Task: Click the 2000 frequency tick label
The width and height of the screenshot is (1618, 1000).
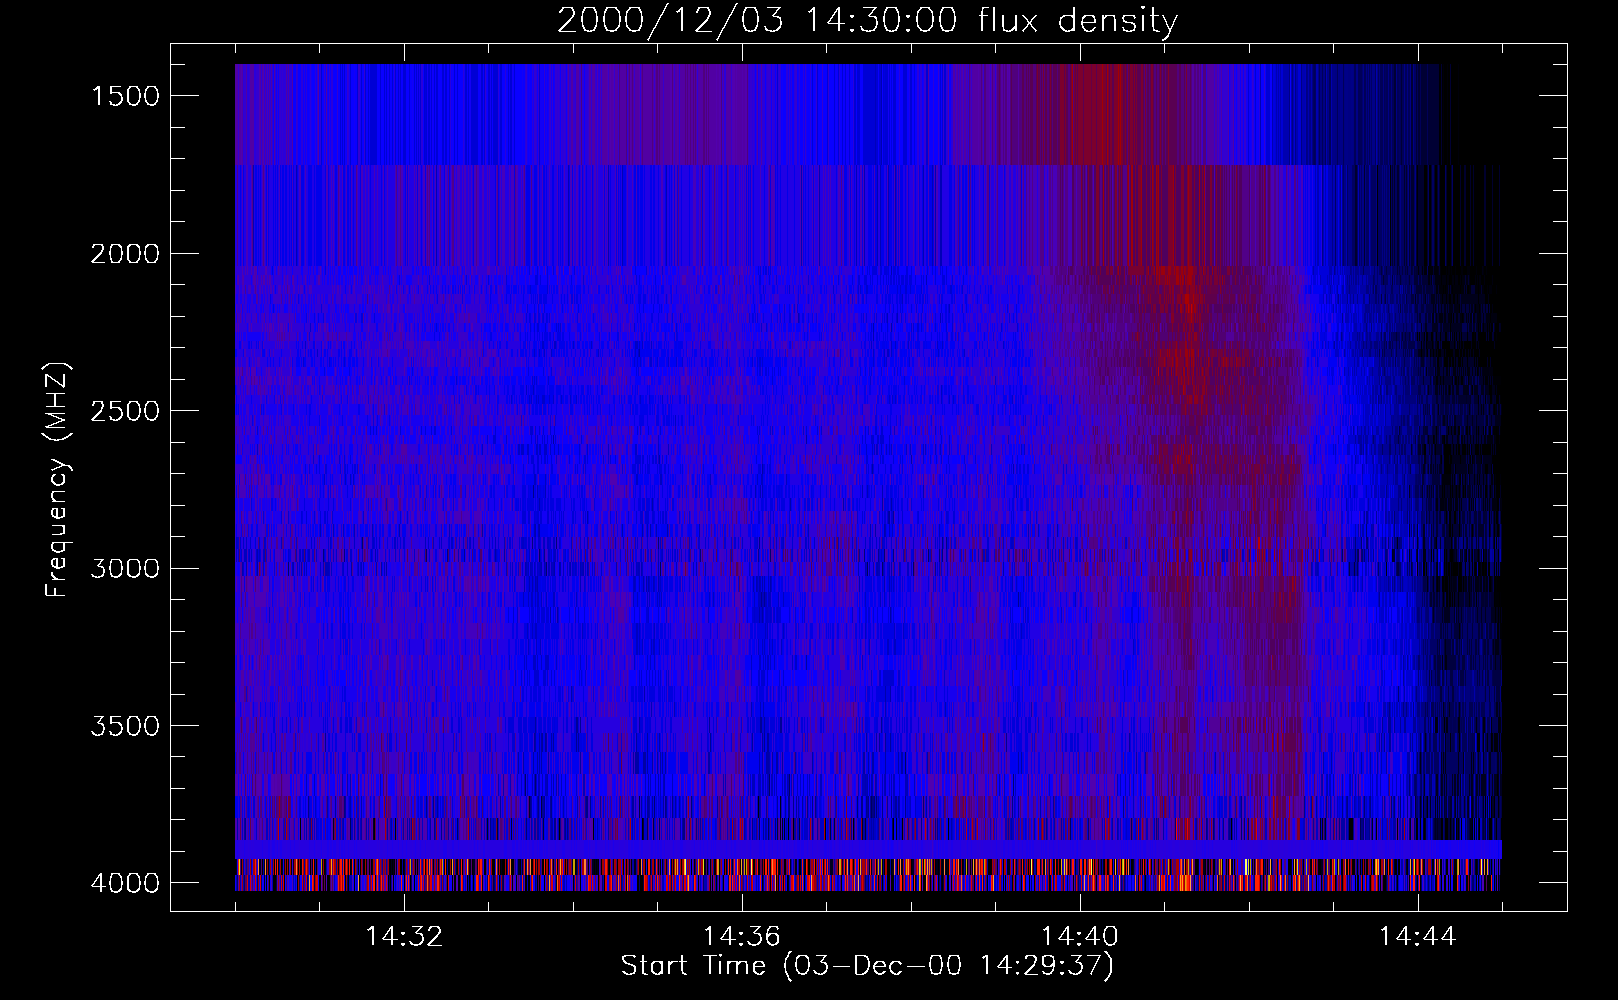Action: coord(125,254)
